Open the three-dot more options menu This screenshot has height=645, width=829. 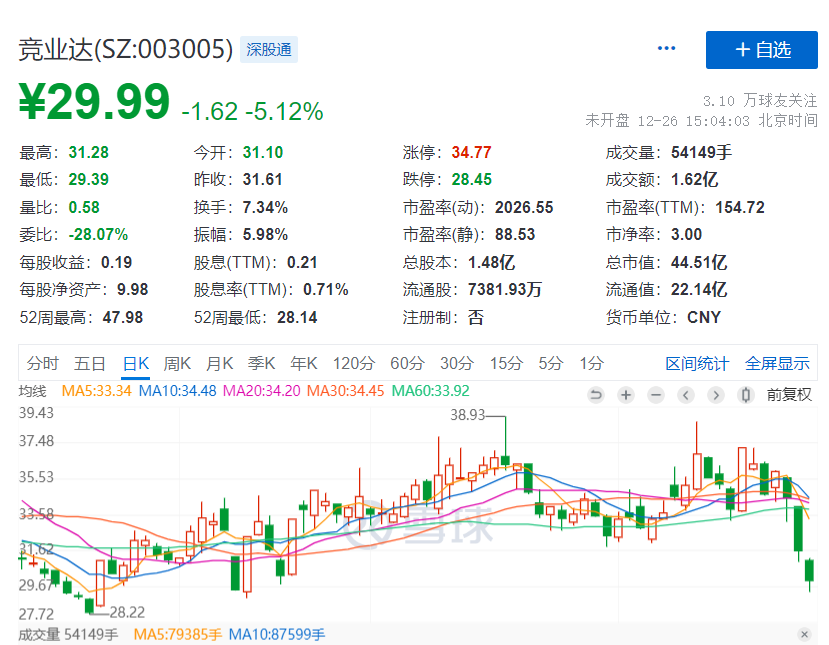666,49
